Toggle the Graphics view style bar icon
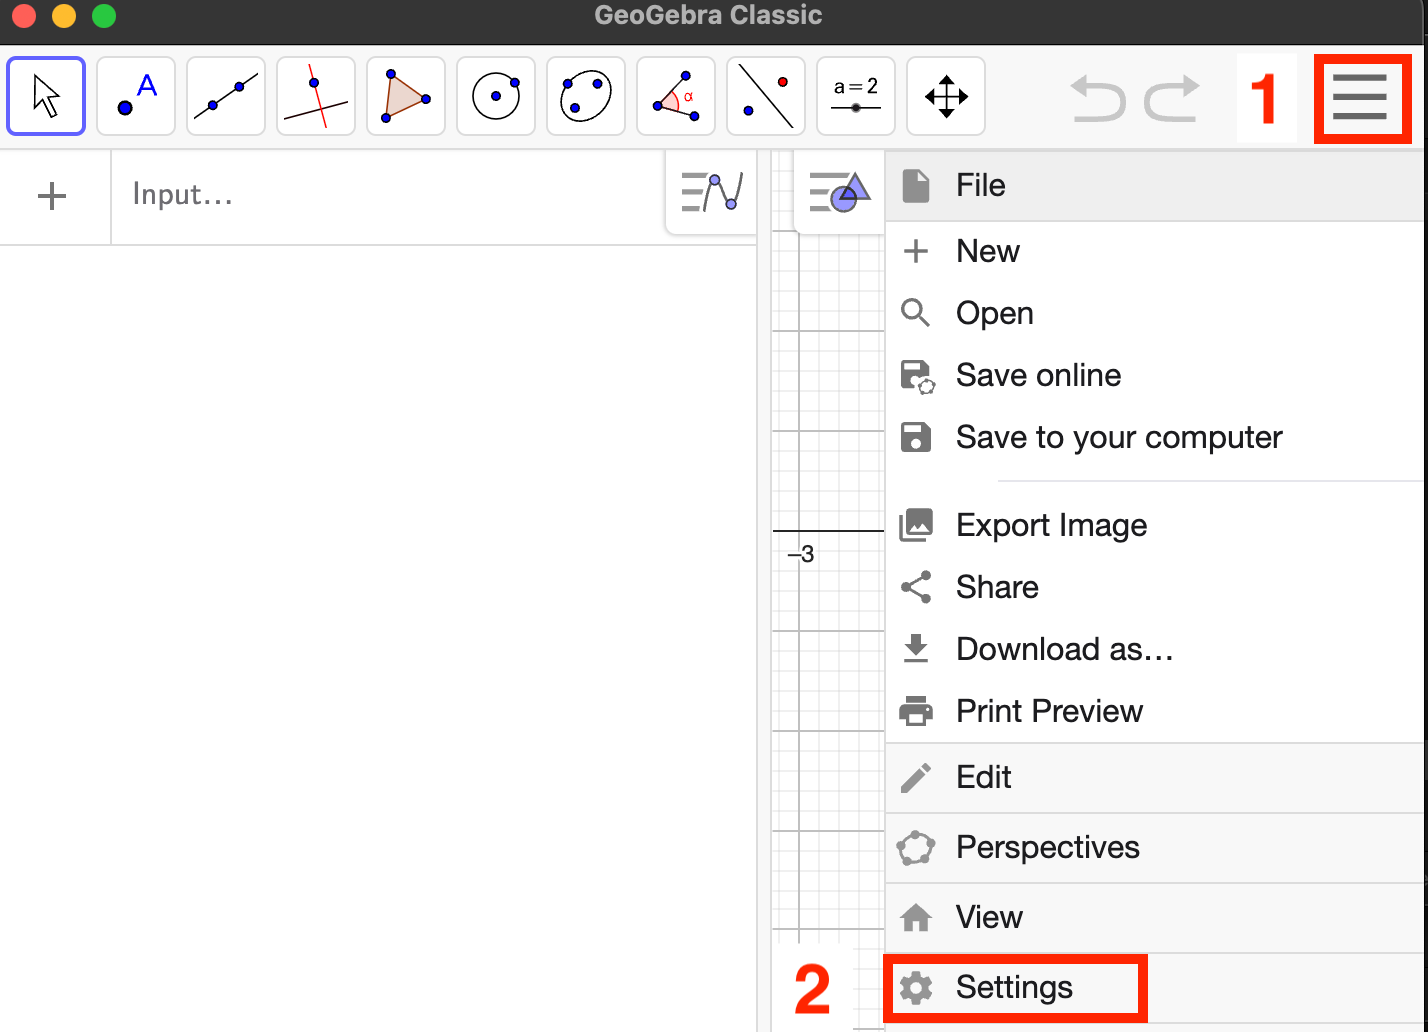This screenshot has width=1428, height=1032. point(839,191)
